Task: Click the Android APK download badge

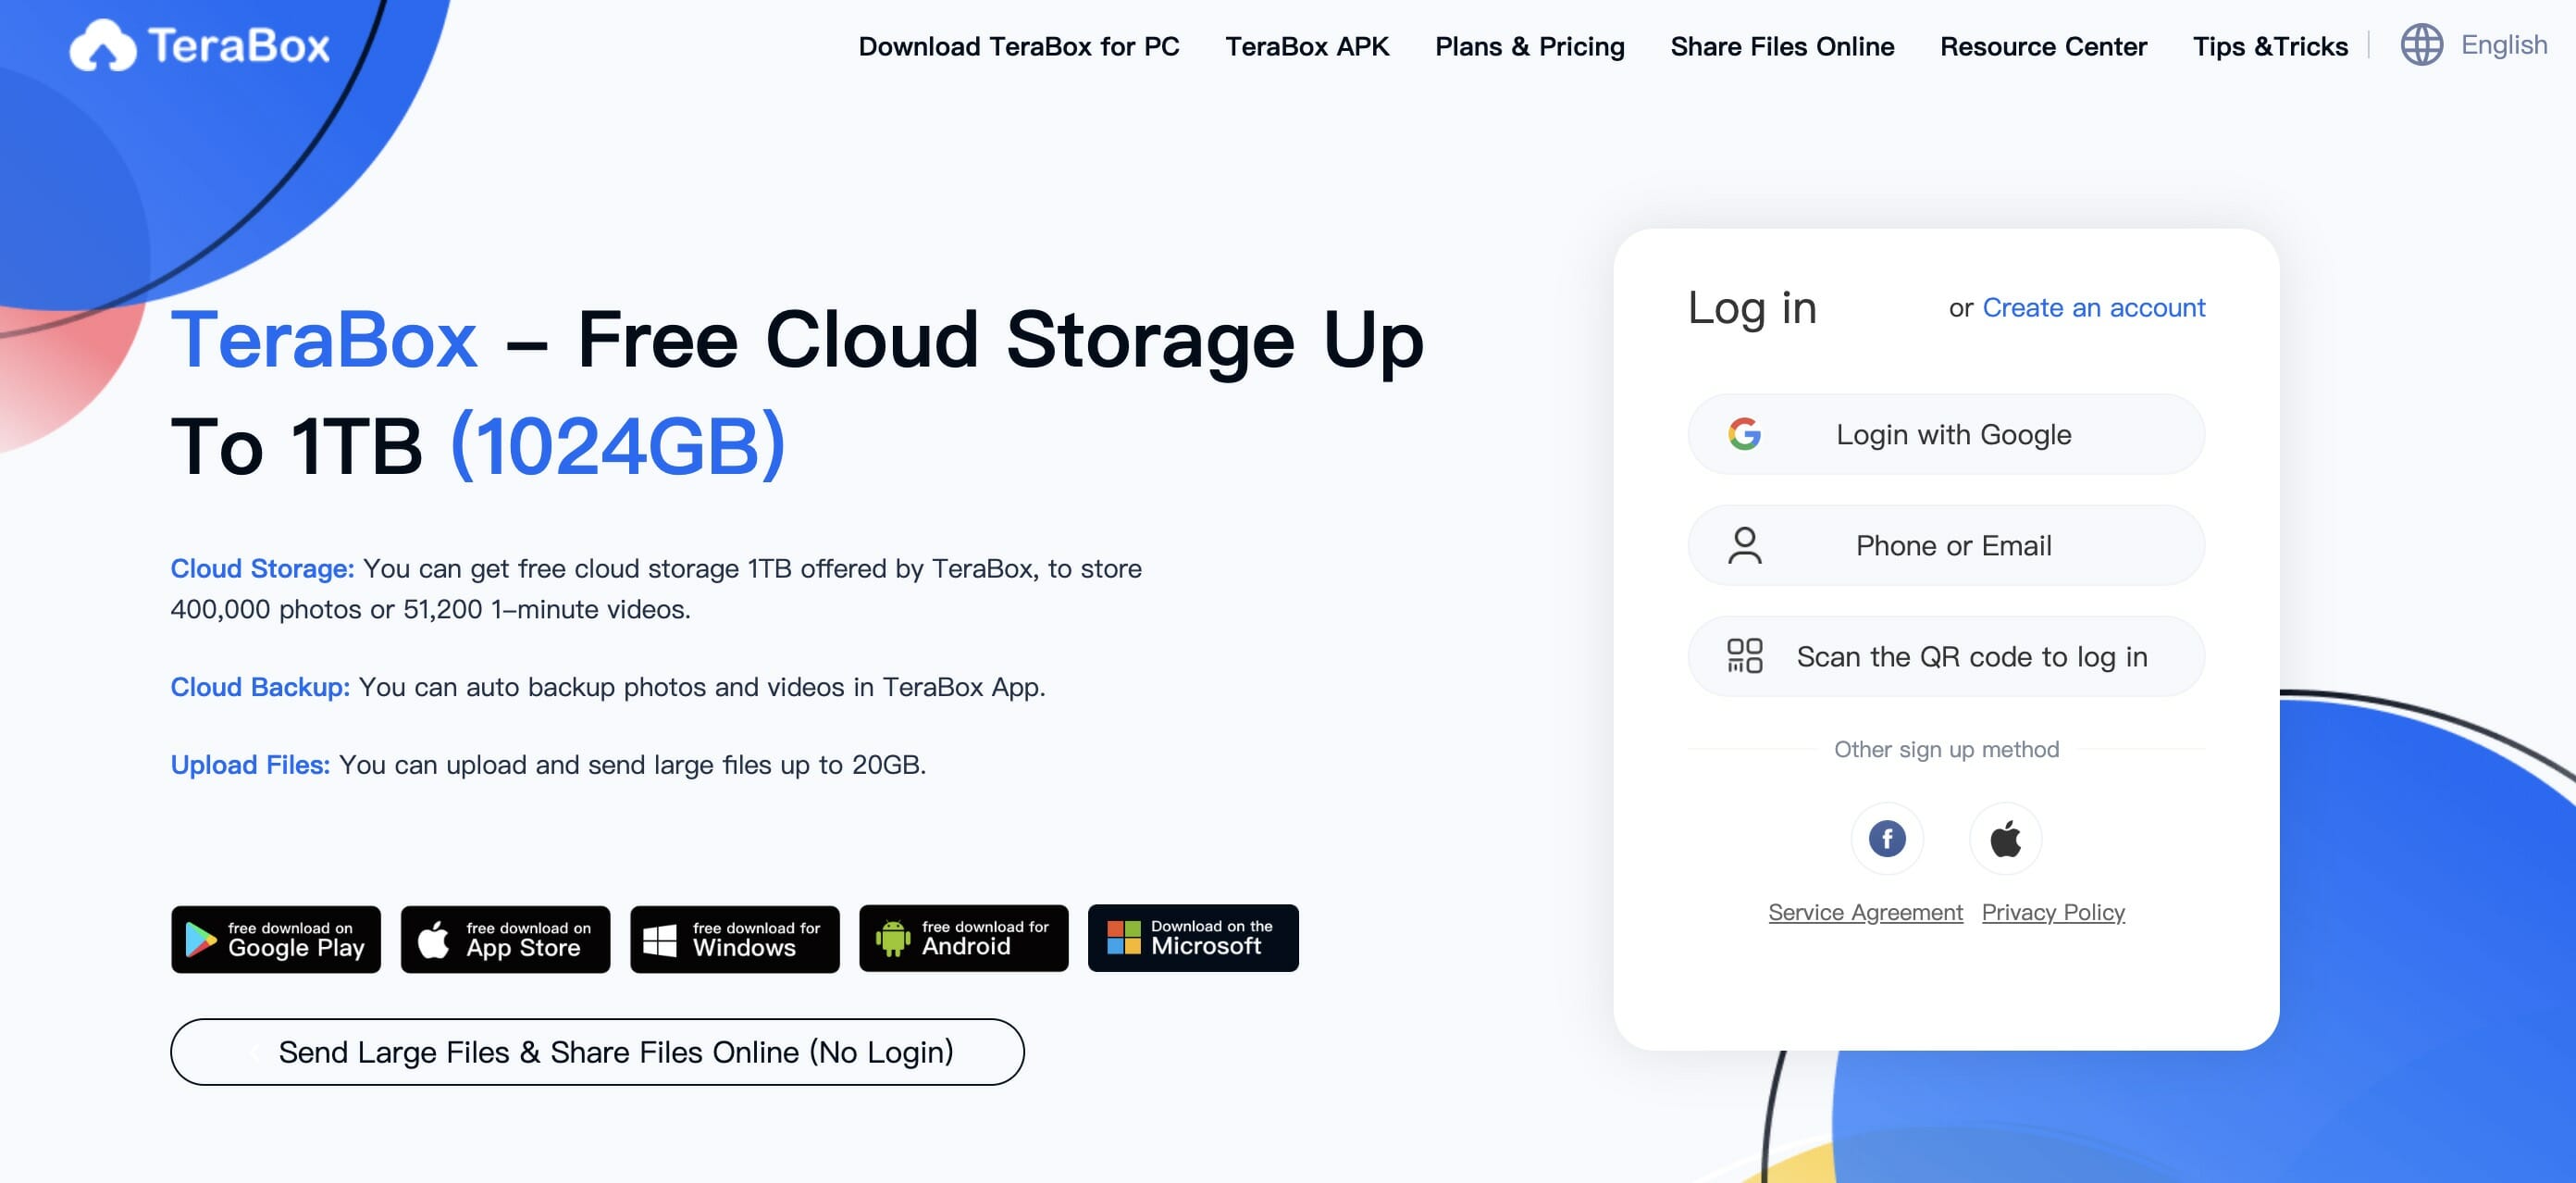Action: [x=963, y=938]
